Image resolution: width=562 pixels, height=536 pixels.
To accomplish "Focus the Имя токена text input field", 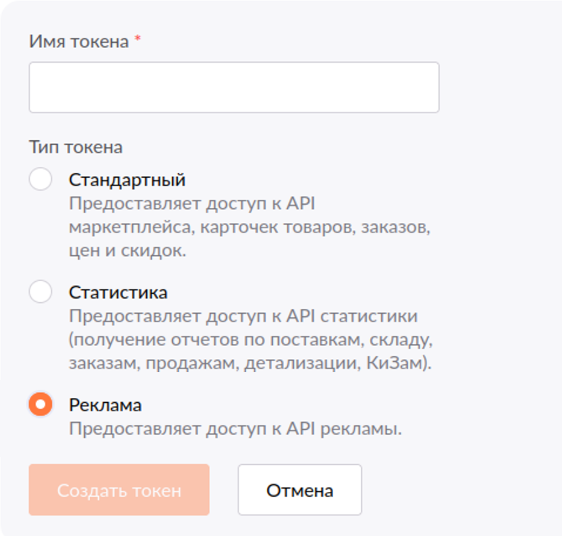I will pos(234,87).
